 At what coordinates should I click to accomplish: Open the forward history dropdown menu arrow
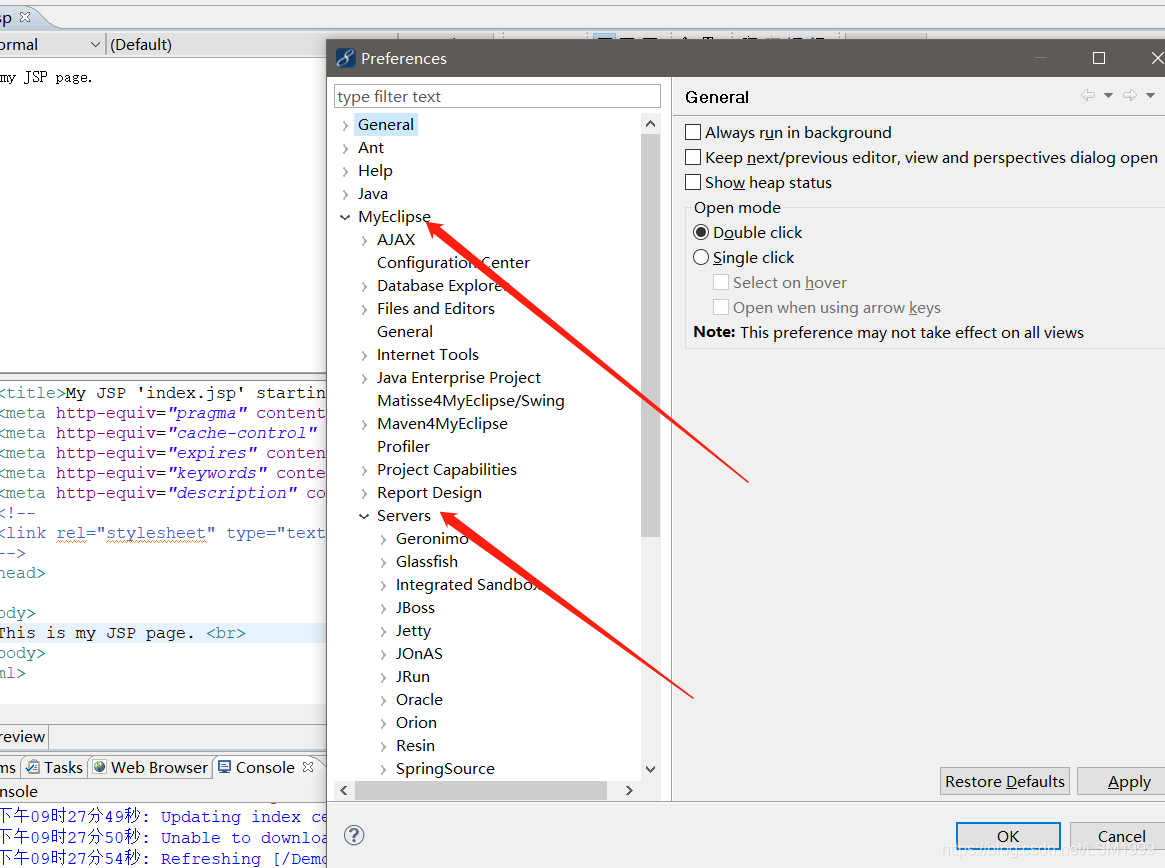click(1150, 95)
